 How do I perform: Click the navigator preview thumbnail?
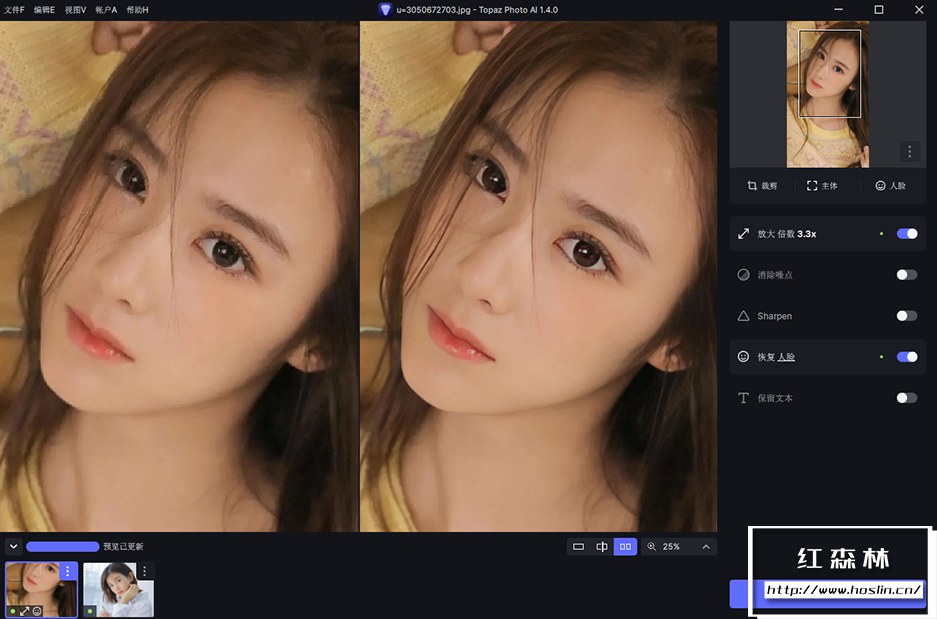(x=828, y=94)
